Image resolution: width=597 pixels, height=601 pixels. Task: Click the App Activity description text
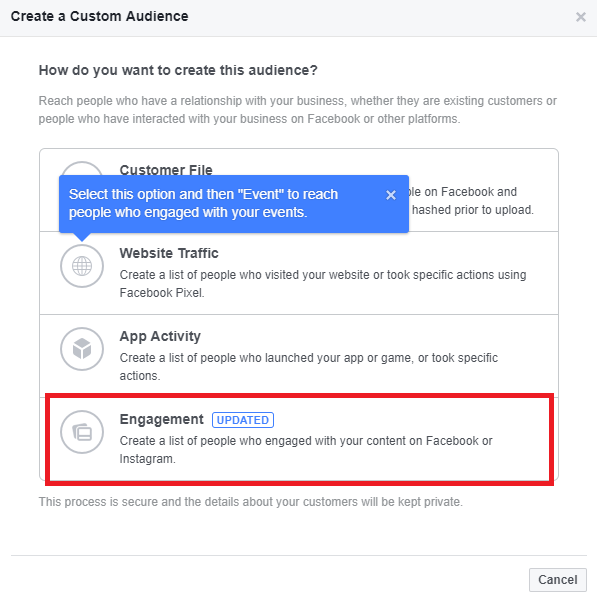coord(308,367)
